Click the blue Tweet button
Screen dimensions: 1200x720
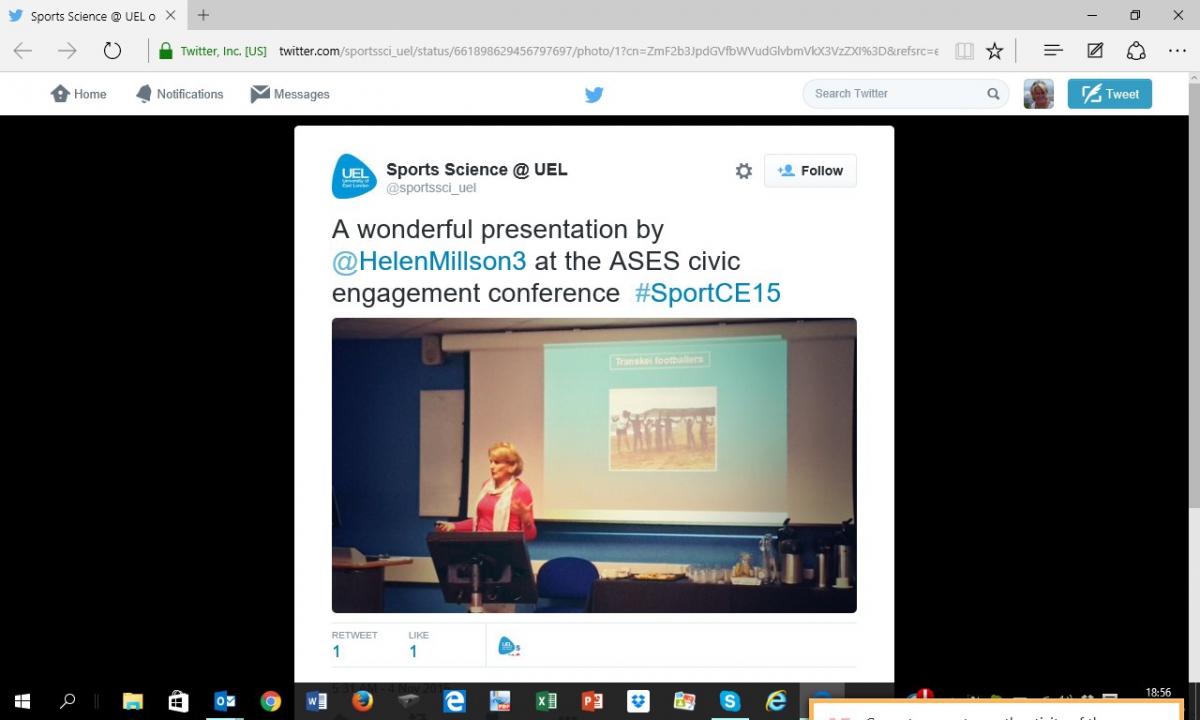click(1110, 94)
